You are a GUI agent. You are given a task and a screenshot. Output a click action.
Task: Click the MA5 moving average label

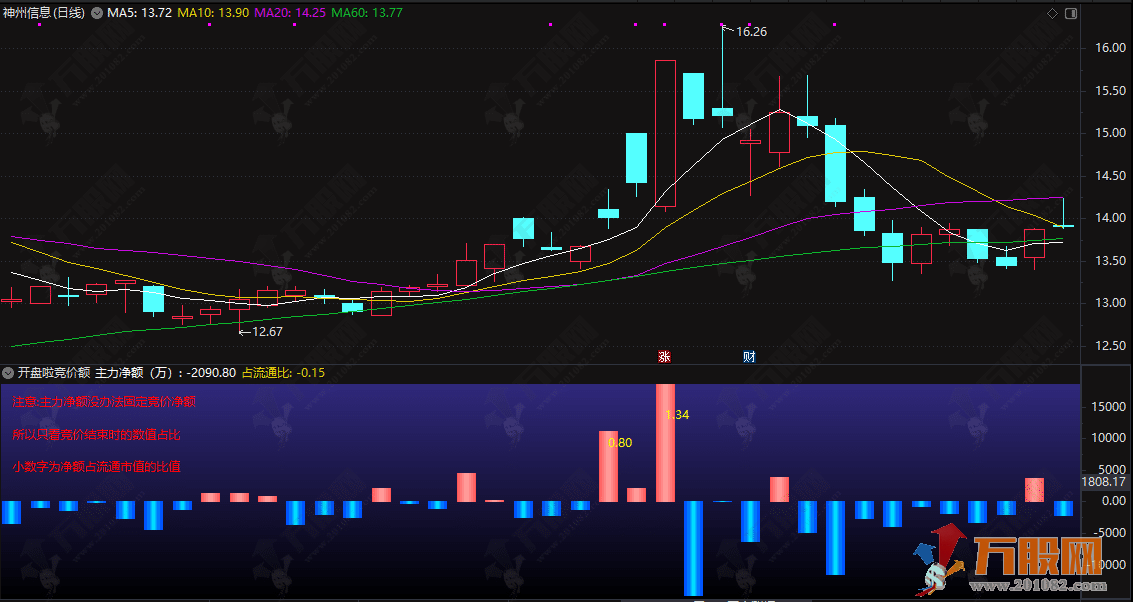139,13
